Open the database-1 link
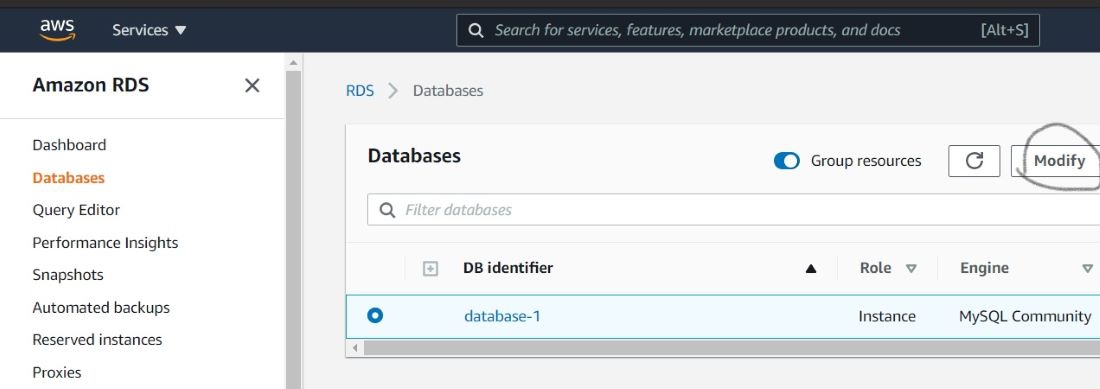 (502, 316)
